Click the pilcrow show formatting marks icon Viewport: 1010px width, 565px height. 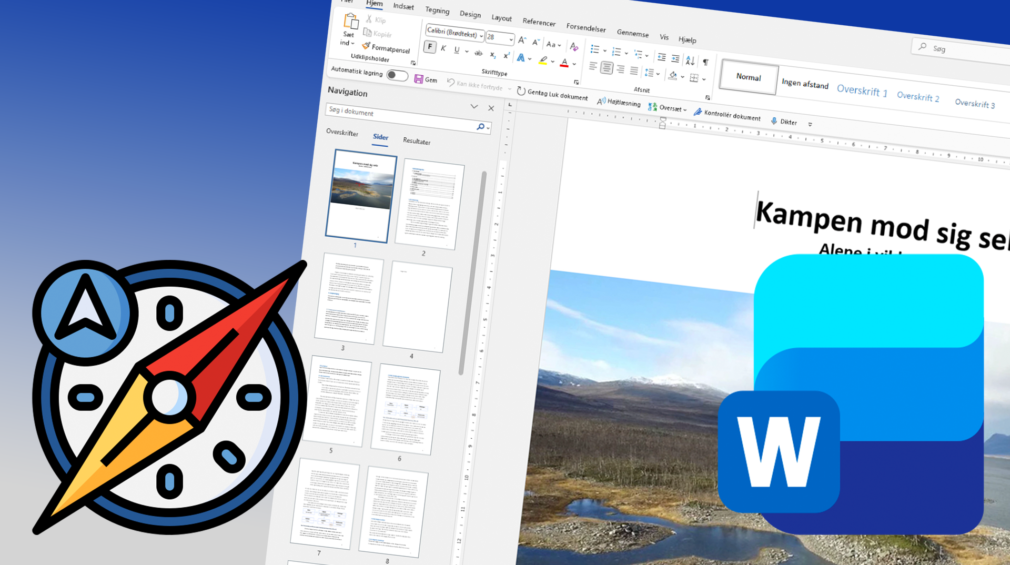click(x=705, y=62)
